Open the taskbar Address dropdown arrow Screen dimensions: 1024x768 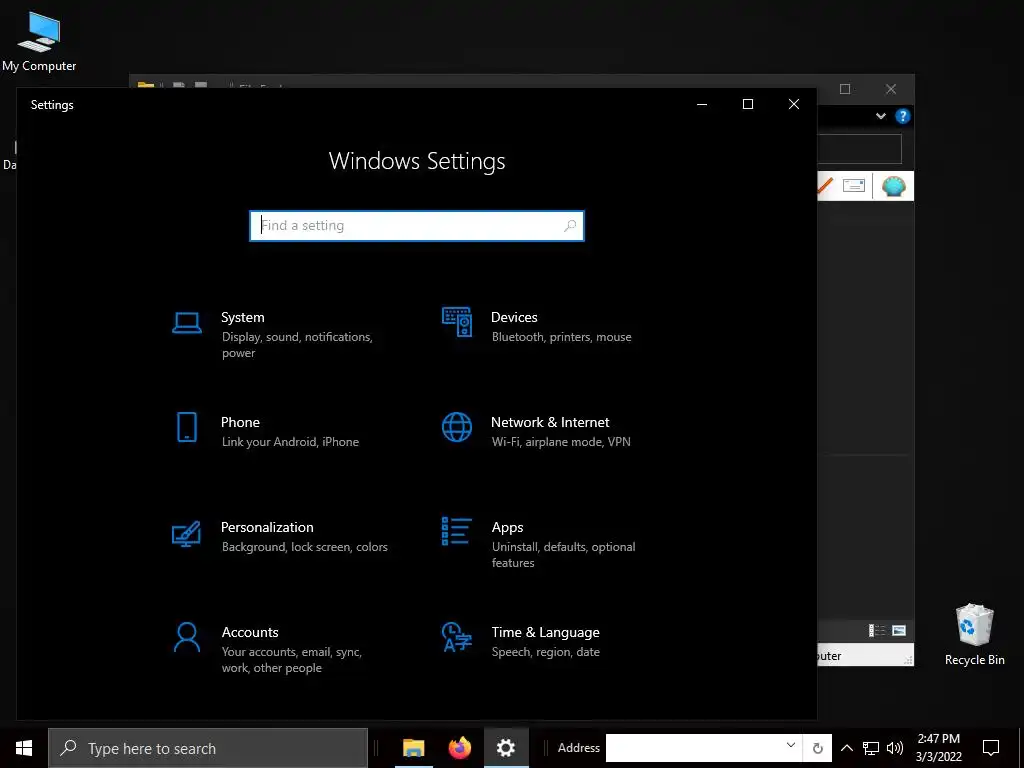(790, 745)
